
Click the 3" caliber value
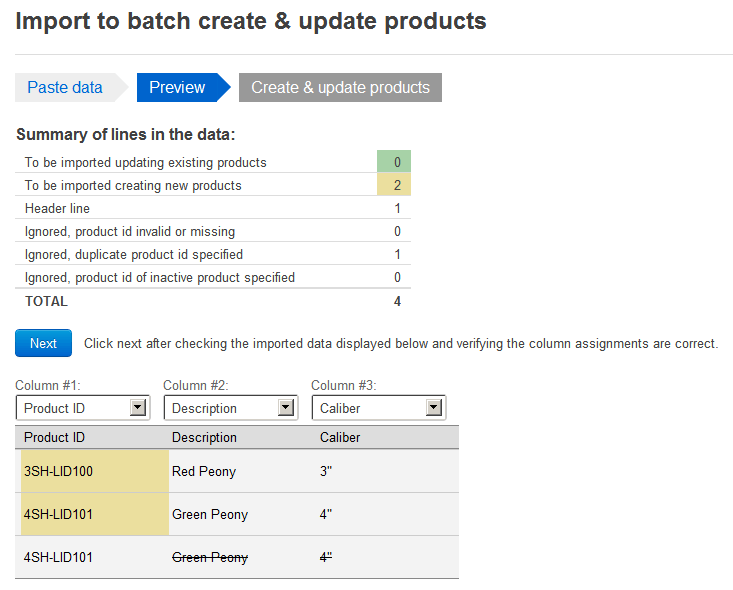click(x=326, y=471)
